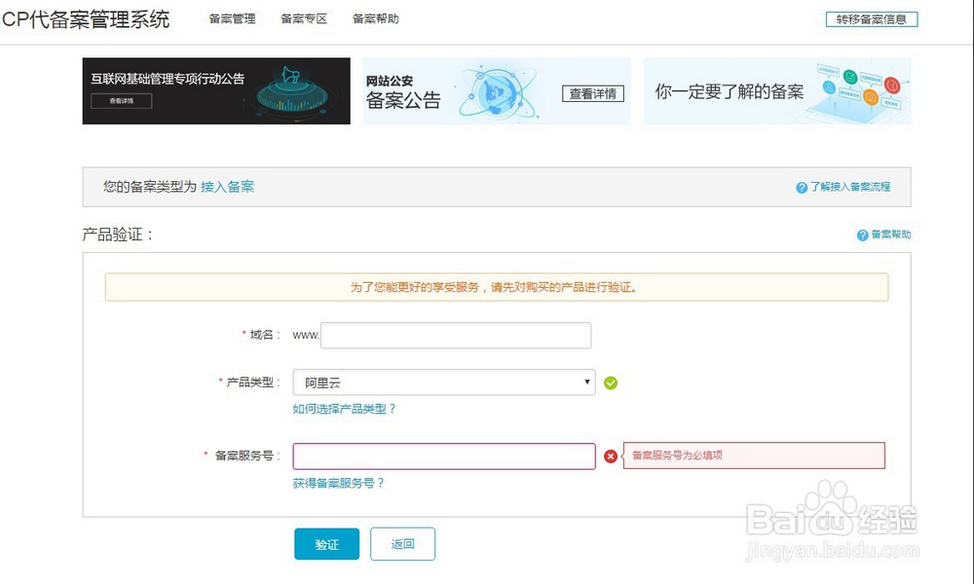
Task: Click the red error icon beside 备案服务号
Action: (611, 456)
